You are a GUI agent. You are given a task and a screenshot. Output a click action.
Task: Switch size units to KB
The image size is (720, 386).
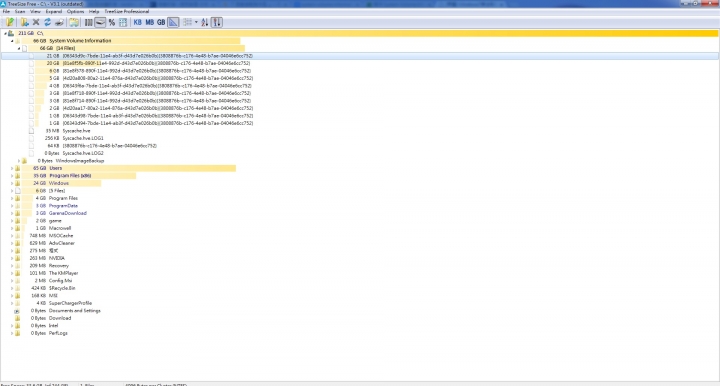tap(137, 22)
